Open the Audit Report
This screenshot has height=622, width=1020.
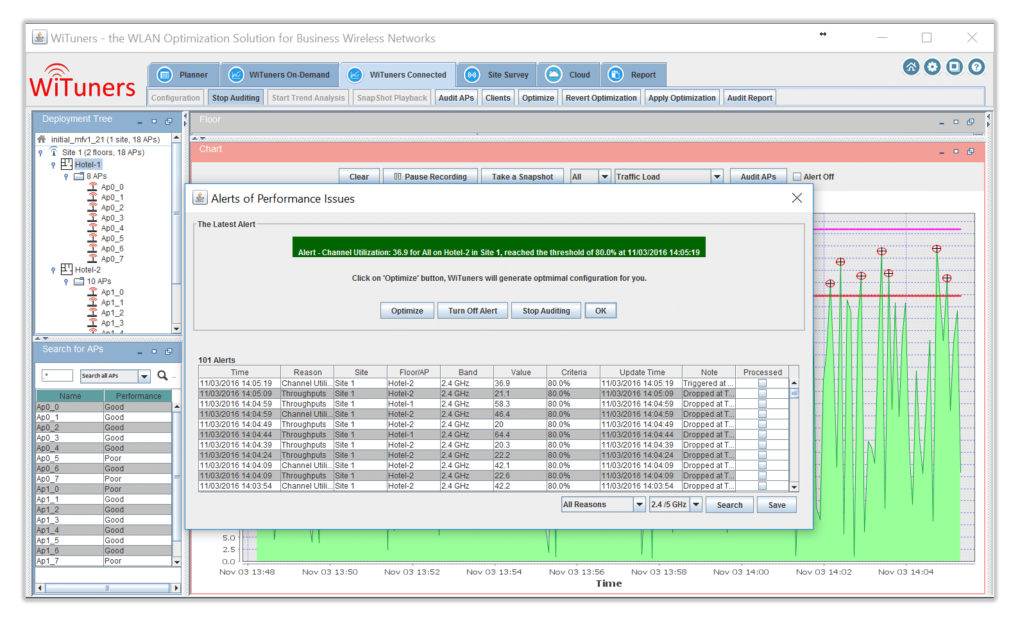pos(749,98)
